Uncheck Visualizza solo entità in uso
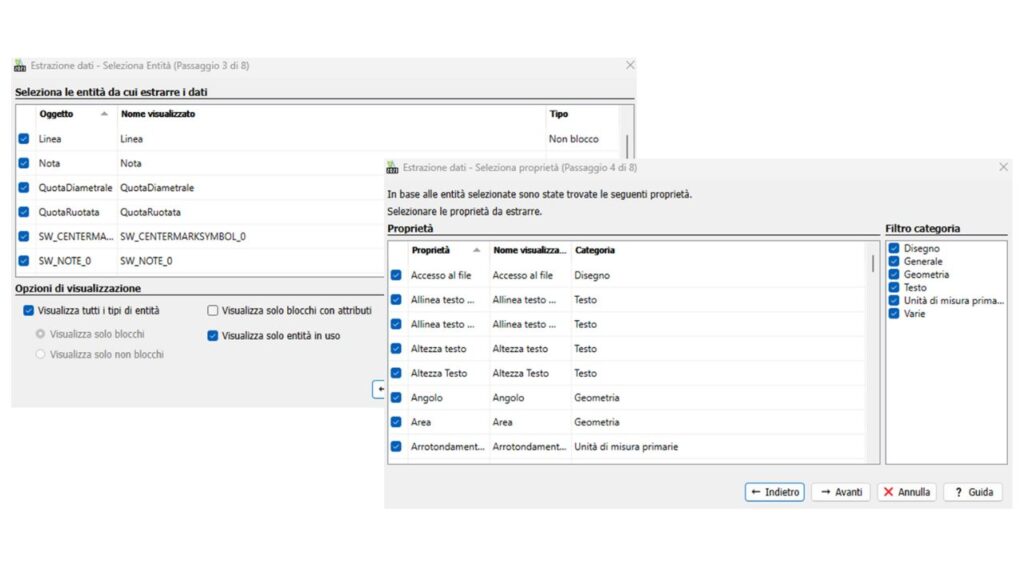 [x=212, y=336]
